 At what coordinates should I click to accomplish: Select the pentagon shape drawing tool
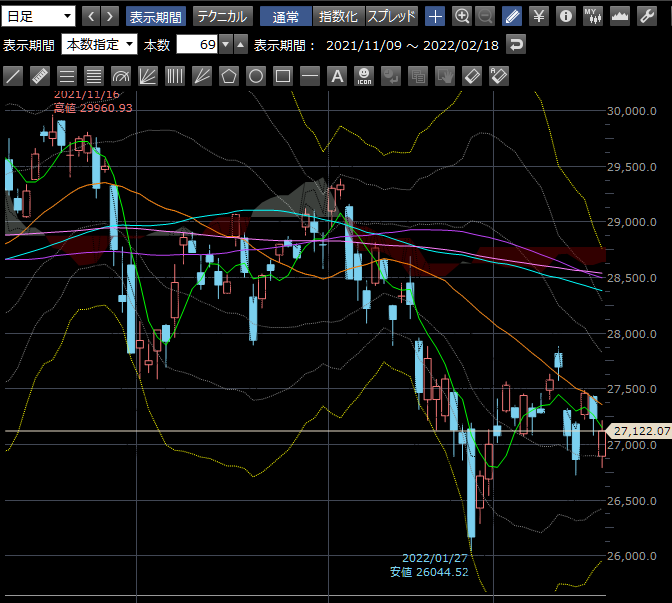pos(229,75)
